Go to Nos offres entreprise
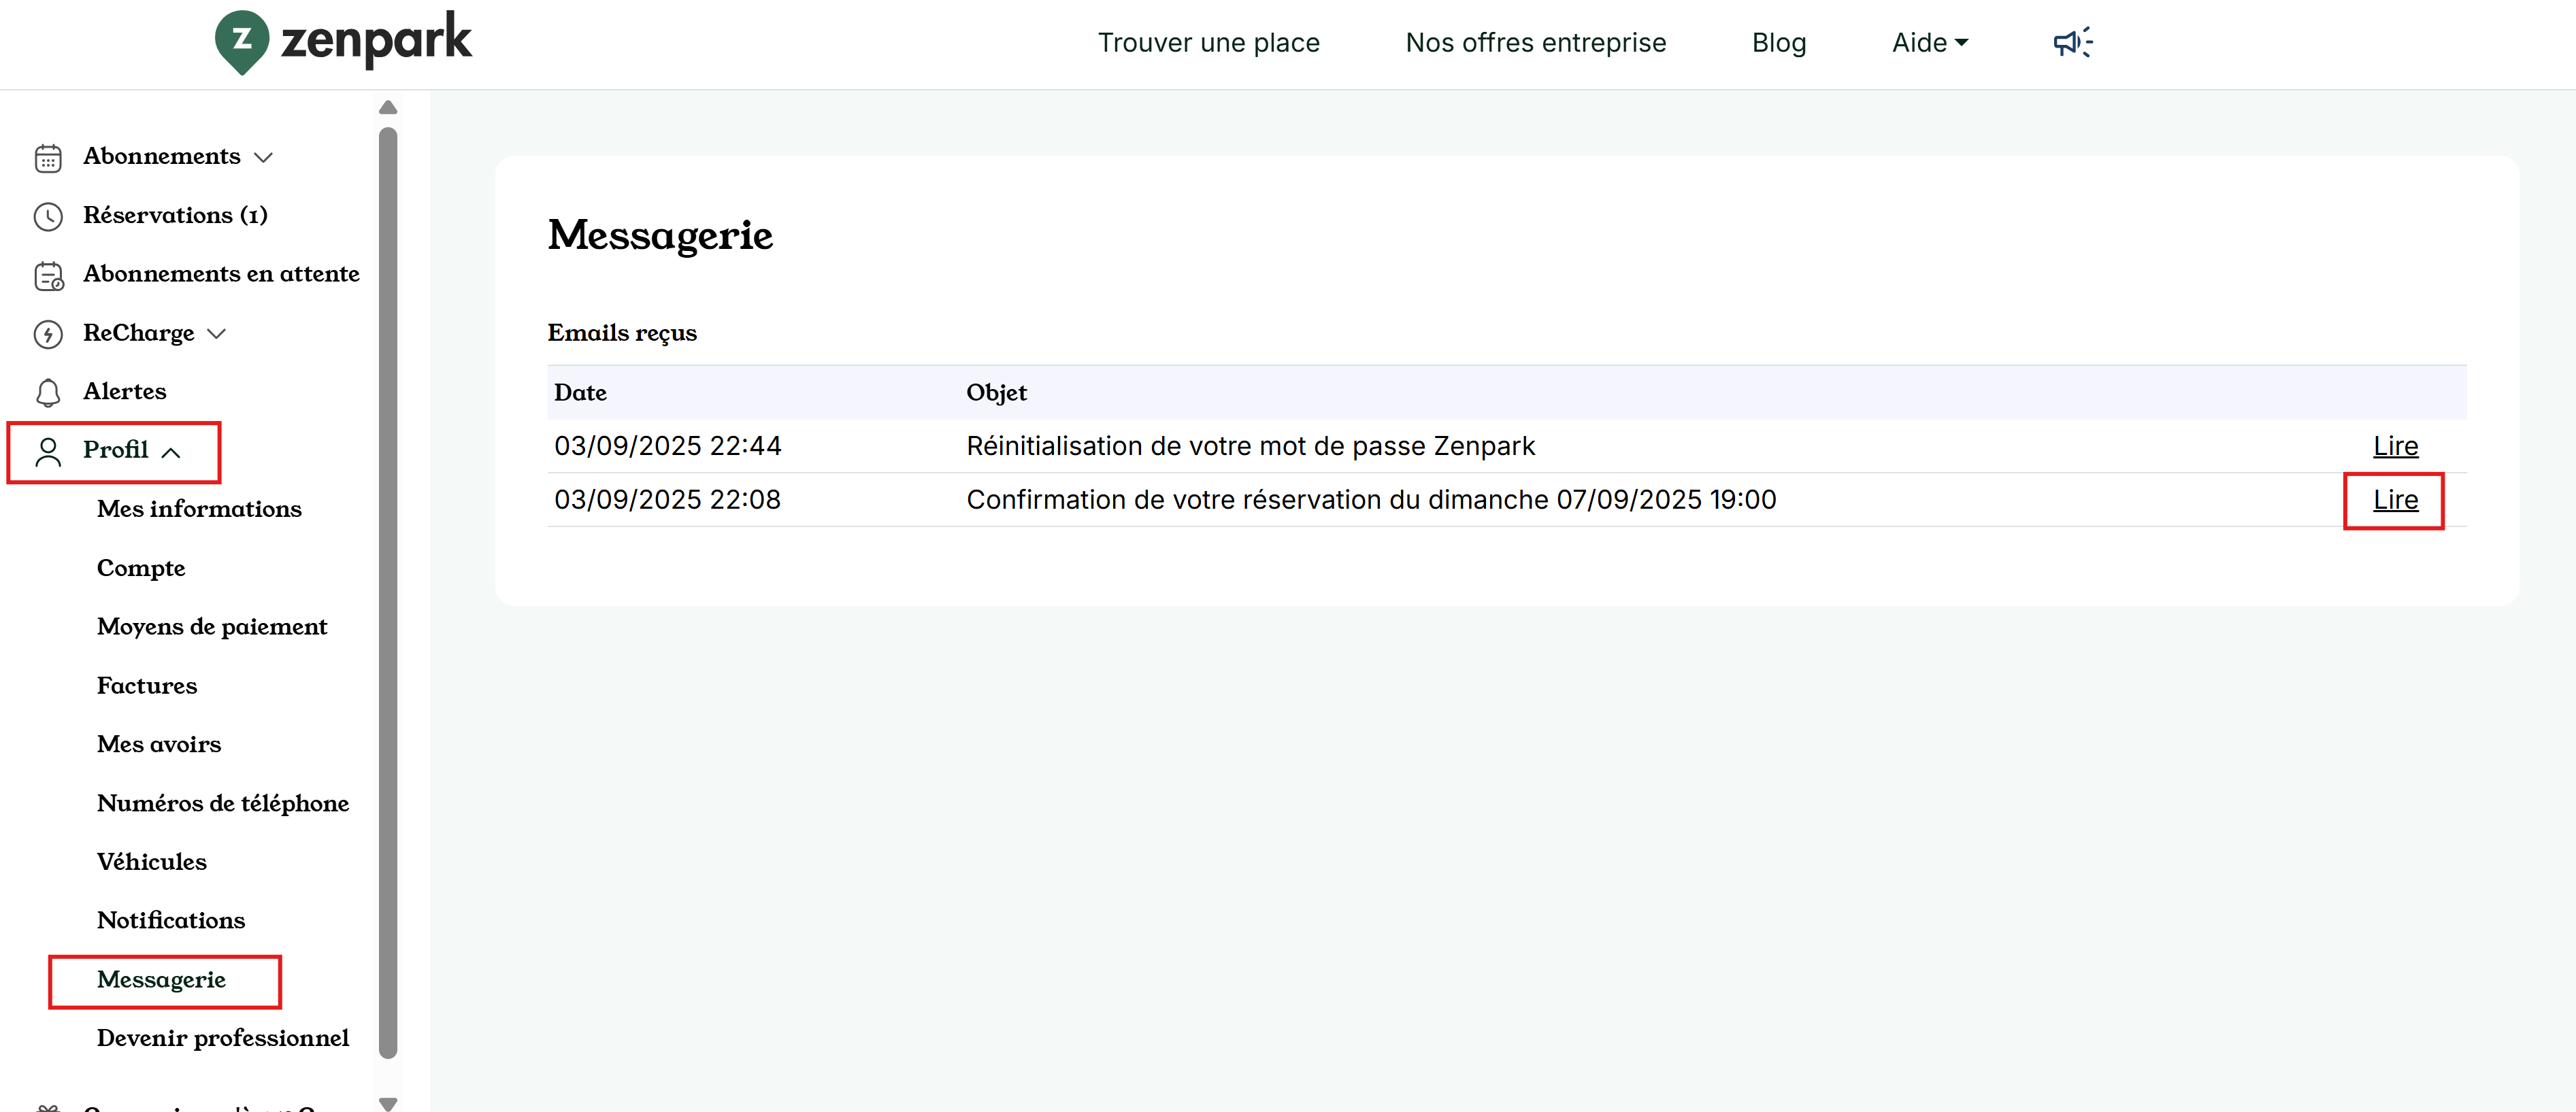Viewport: 2576px width, 1112px height. [1535, 42]
